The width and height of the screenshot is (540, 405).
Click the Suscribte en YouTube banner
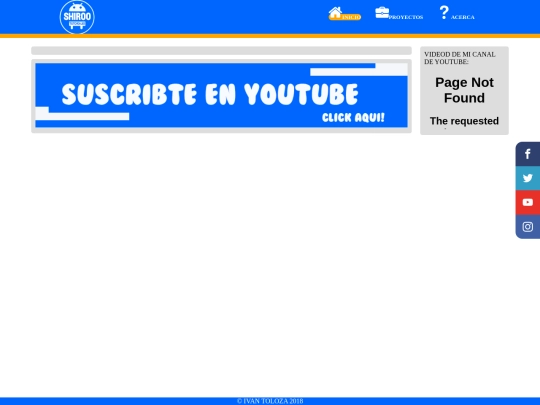pos(221,95)
